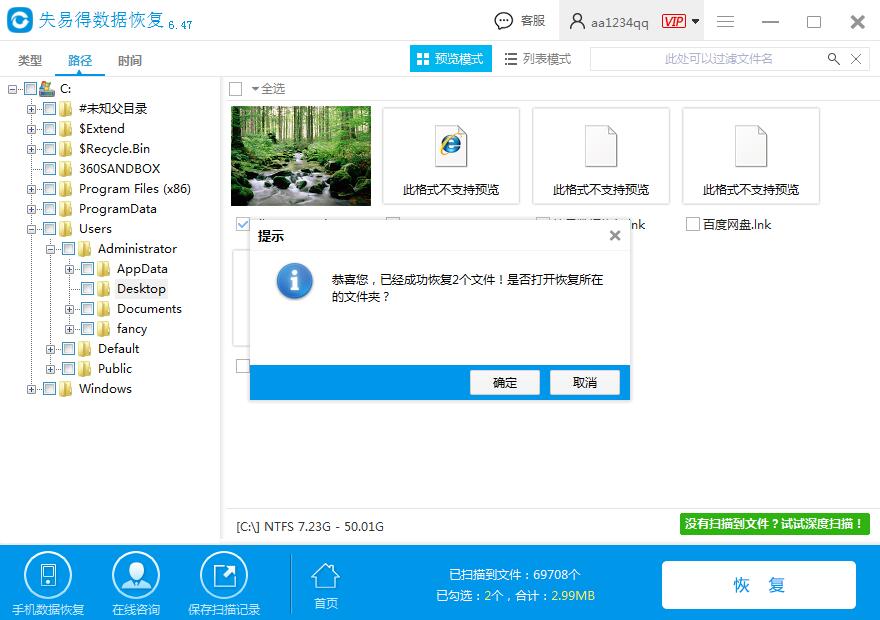The height and width of the screenshot is (620, 880).
Task: Click the big 恢复 recover button
Action: pos(759,585)
